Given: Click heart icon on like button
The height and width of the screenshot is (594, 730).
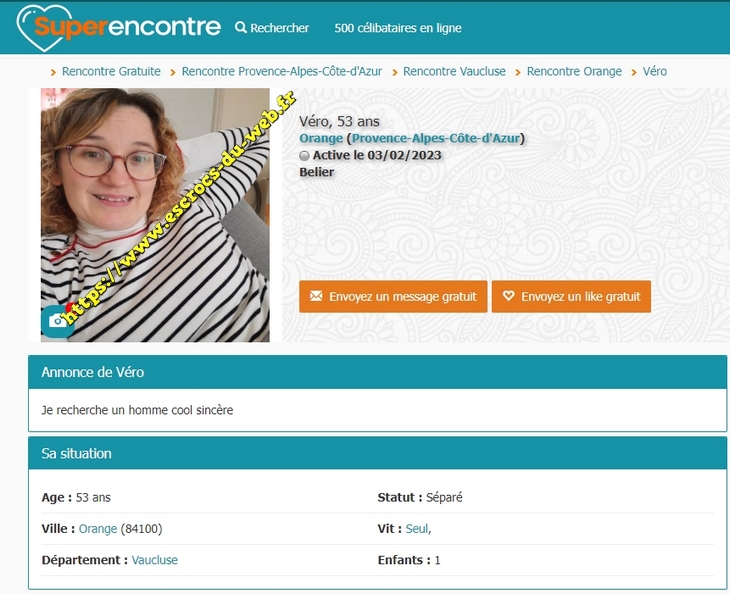Looking at the screenshot, I should point(508,296).
